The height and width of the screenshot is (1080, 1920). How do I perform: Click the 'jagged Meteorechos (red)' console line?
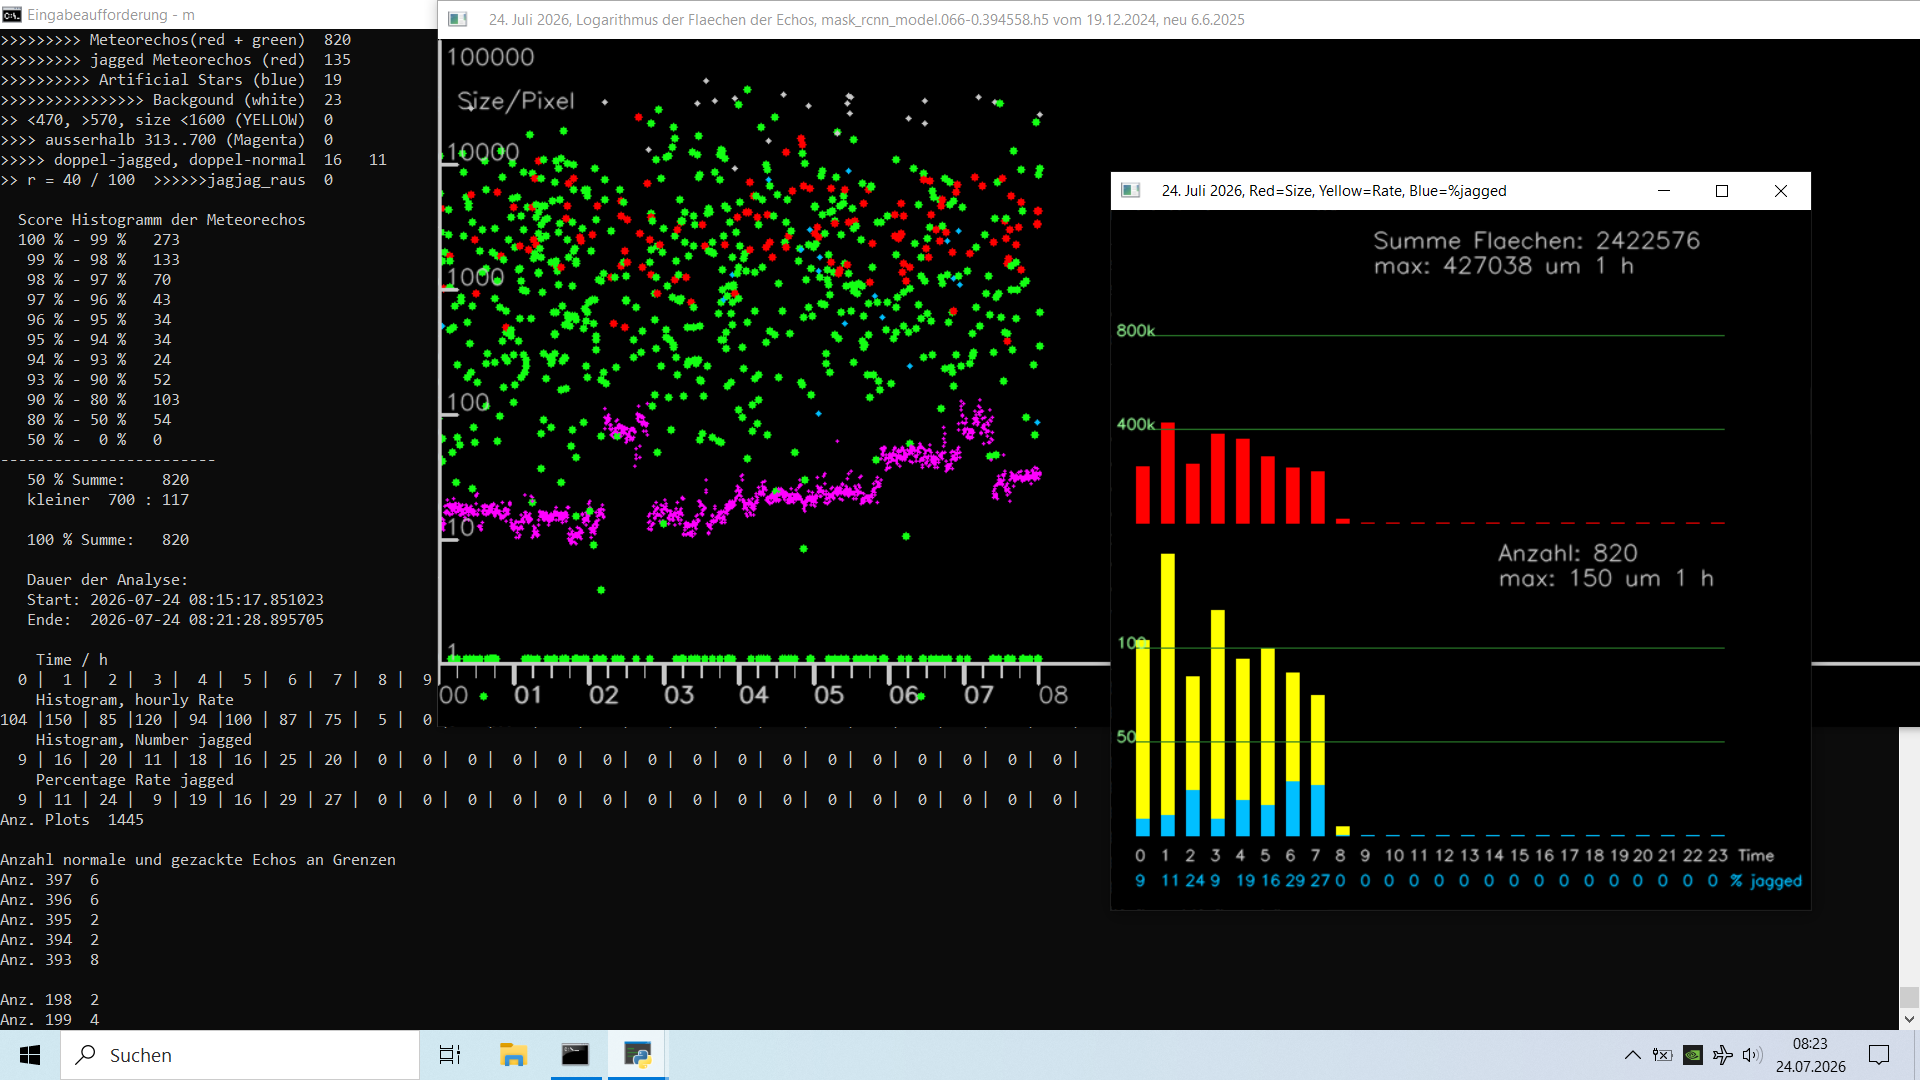[176, 60]
